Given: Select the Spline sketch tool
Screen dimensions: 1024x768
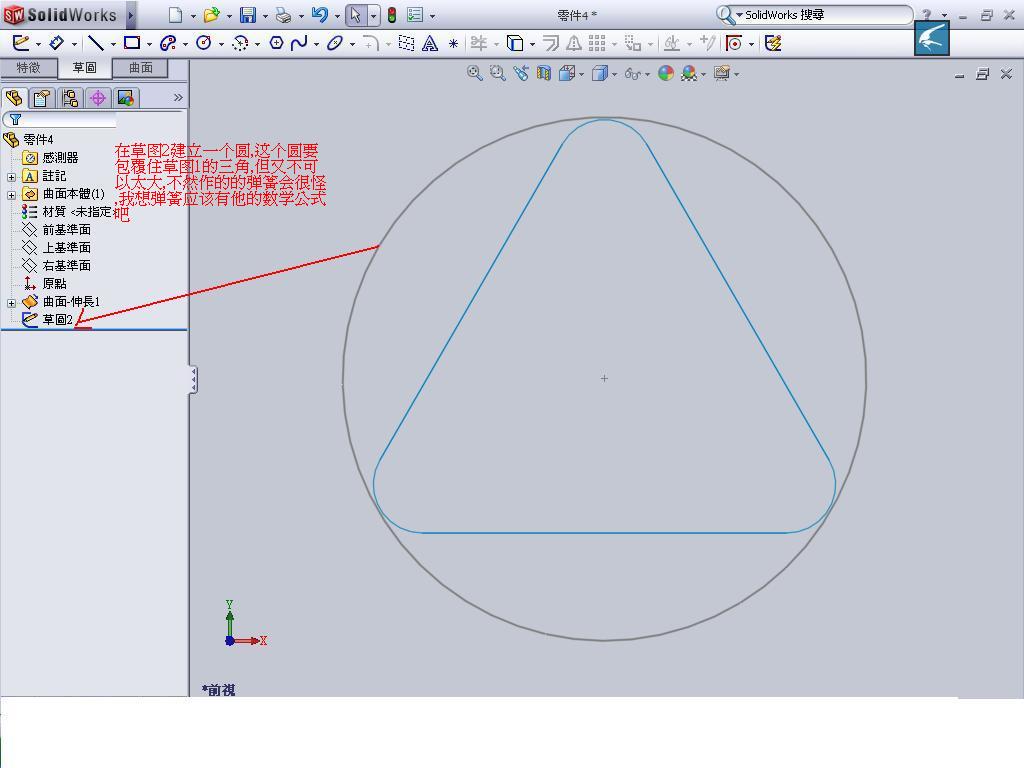Looking at the screenshot, I should (299, 43).
